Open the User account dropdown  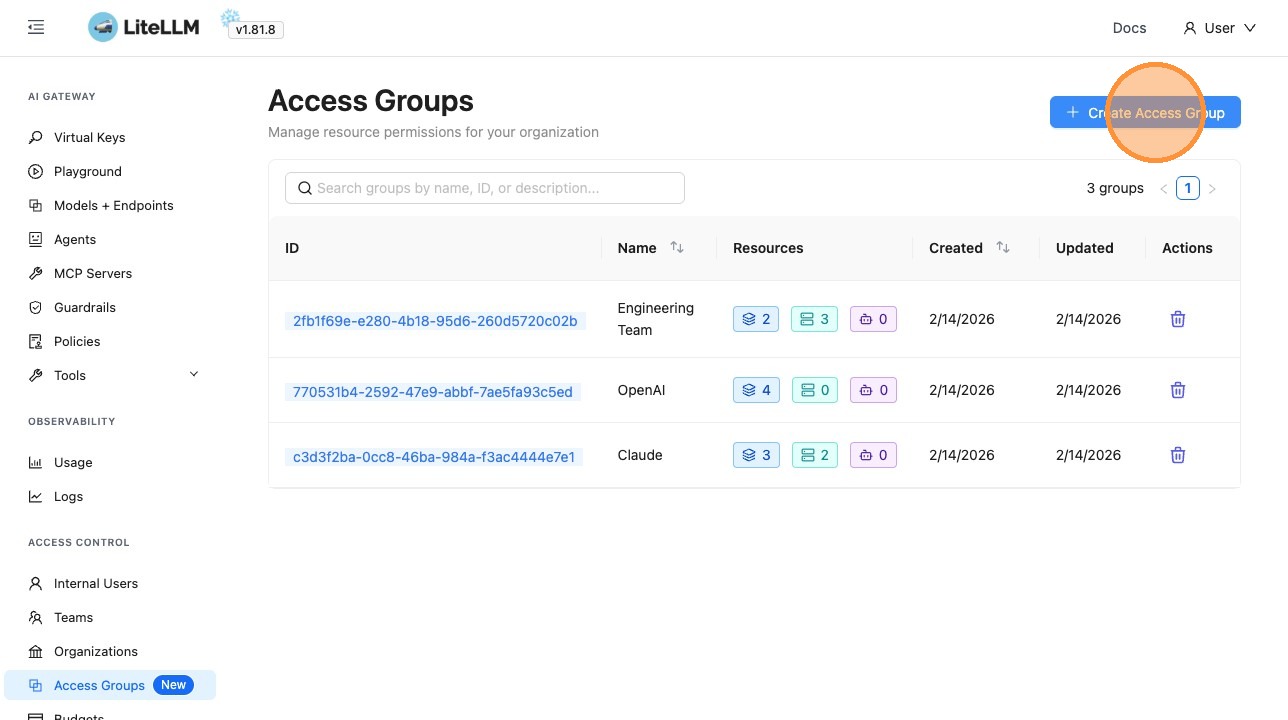click(1219, 28)
